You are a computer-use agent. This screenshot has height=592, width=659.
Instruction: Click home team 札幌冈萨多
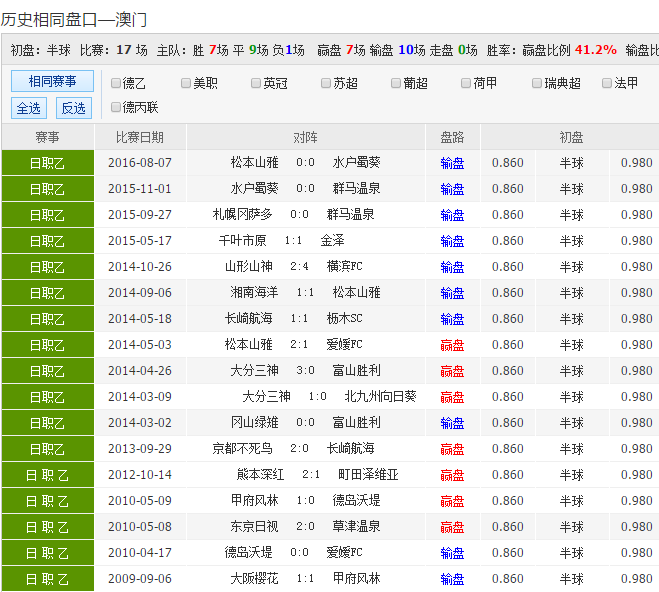click(243, 215)
